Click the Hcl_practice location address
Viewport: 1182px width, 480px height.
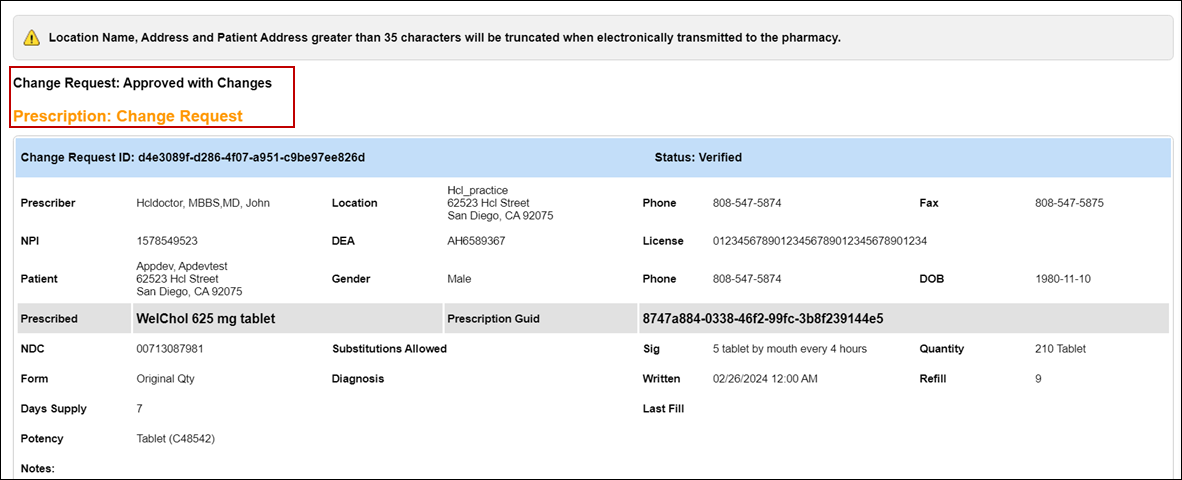pos(500,203)
